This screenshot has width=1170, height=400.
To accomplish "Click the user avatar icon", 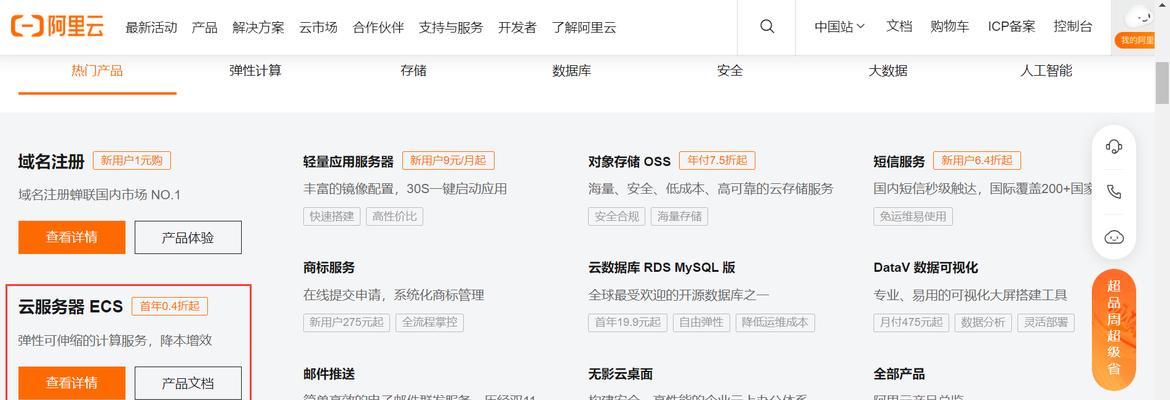I will (x=1139, y=16).
